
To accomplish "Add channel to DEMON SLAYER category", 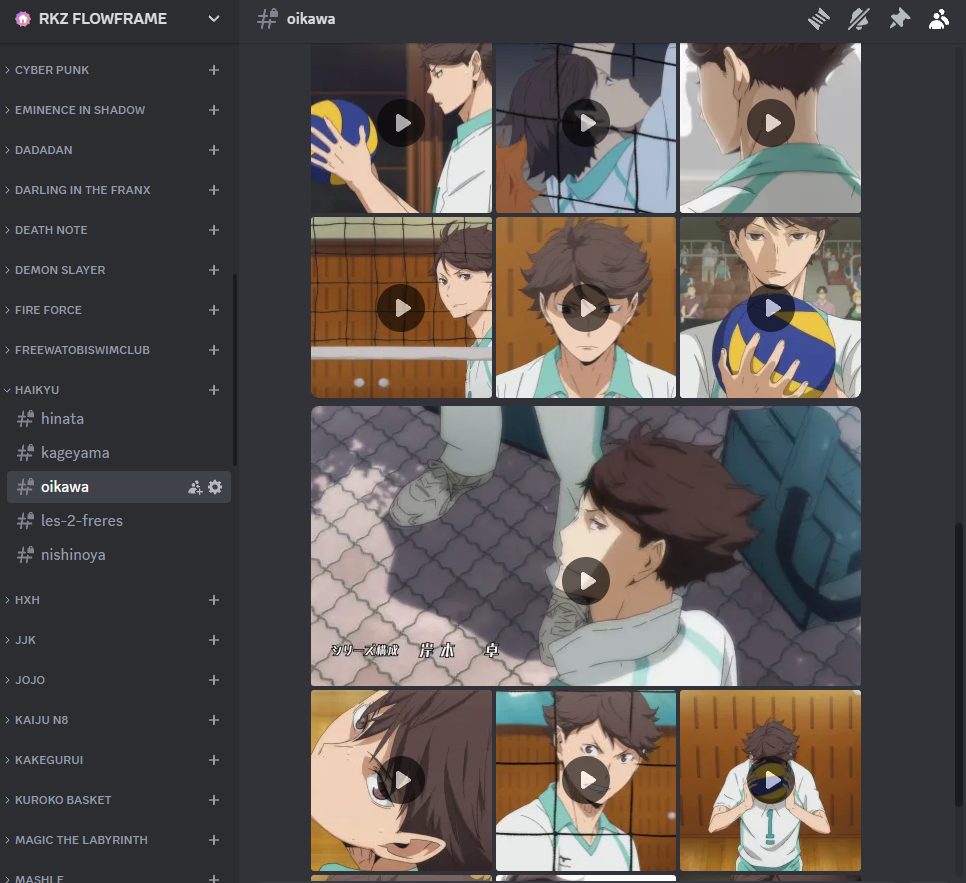I will [x=214, y=271].
